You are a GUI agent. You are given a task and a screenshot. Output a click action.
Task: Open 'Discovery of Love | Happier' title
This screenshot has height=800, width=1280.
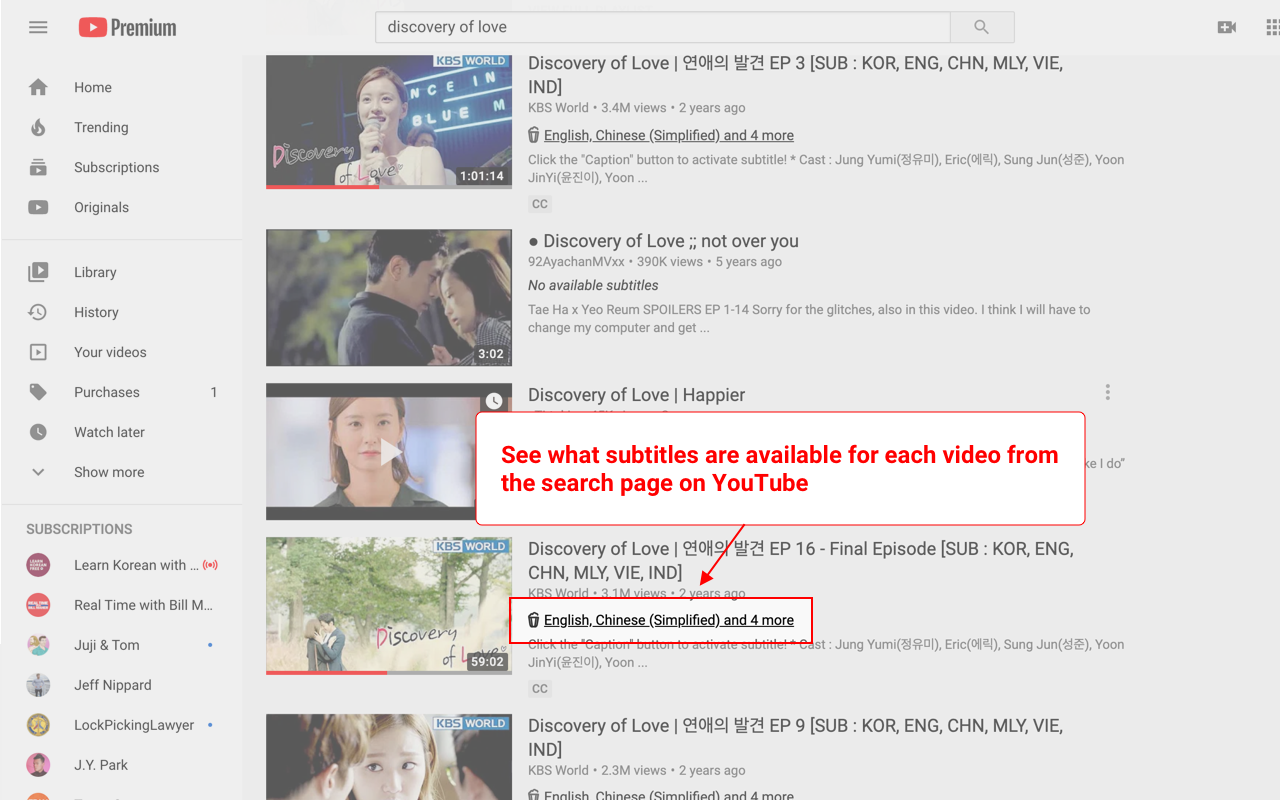coord(636,395)
